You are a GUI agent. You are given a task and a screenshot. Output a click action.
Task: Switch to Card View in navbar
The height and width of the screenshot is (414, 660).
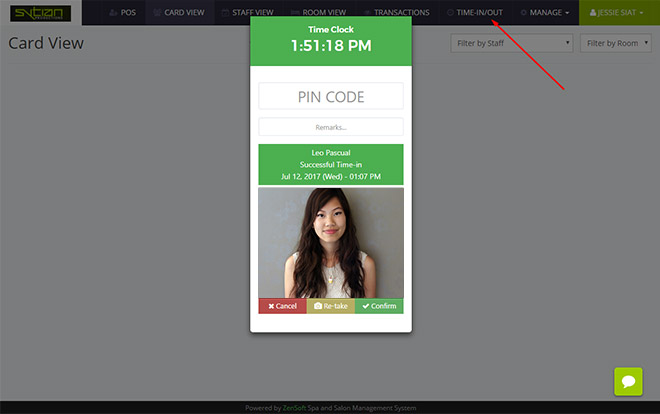(x=179, y=13)
